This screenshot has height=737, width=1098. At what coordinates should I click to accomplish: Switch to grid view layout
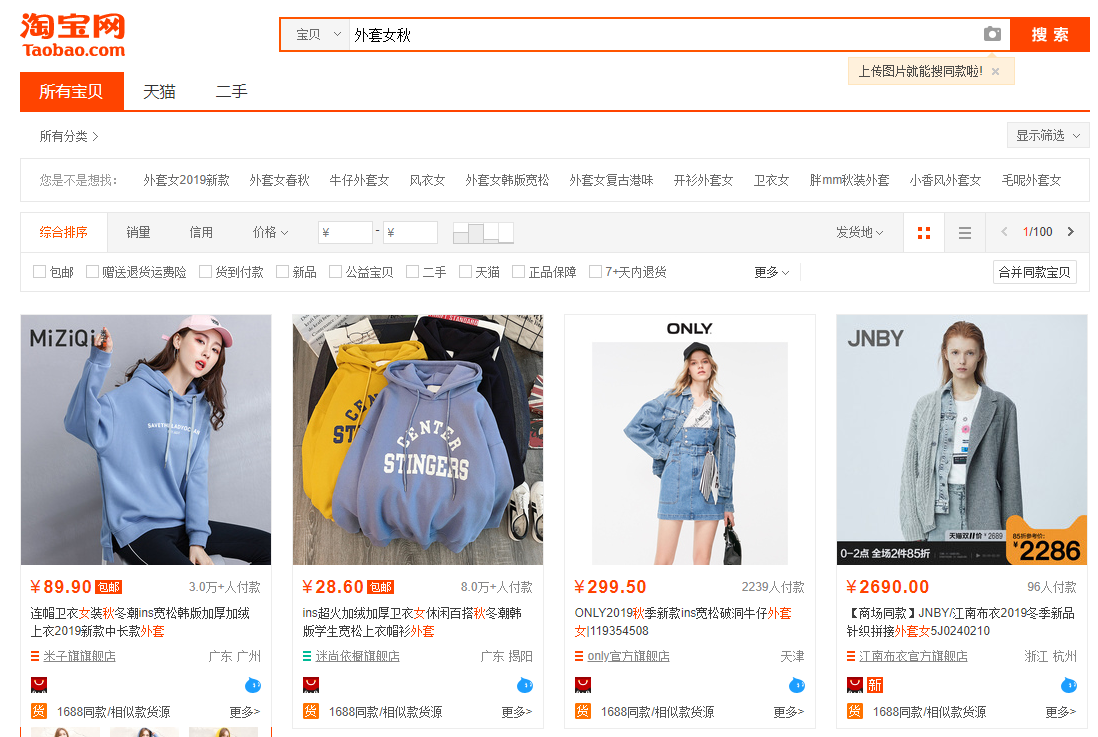point(923,232)
